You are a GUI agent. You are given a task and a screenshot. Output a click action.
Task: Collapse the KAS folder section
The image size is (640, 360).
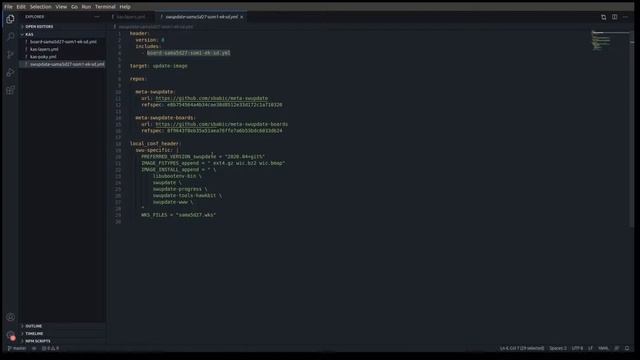pyautogui.click(x=29, y=34)
